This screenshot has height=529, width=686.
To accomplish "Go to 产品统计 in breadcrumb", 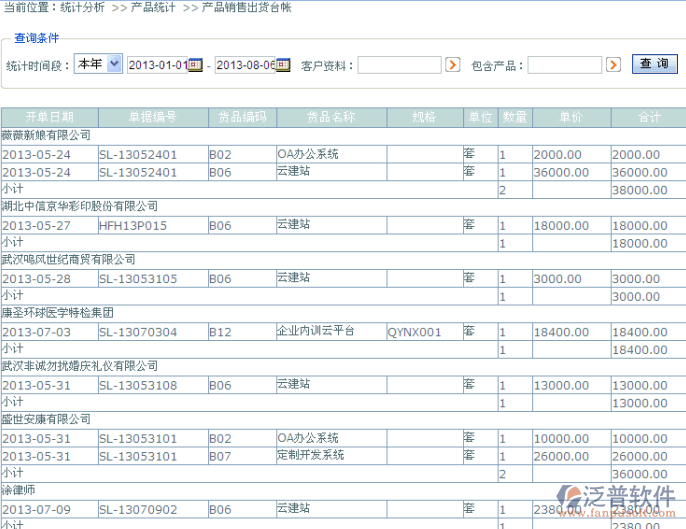I will click(x=153, y=7).
